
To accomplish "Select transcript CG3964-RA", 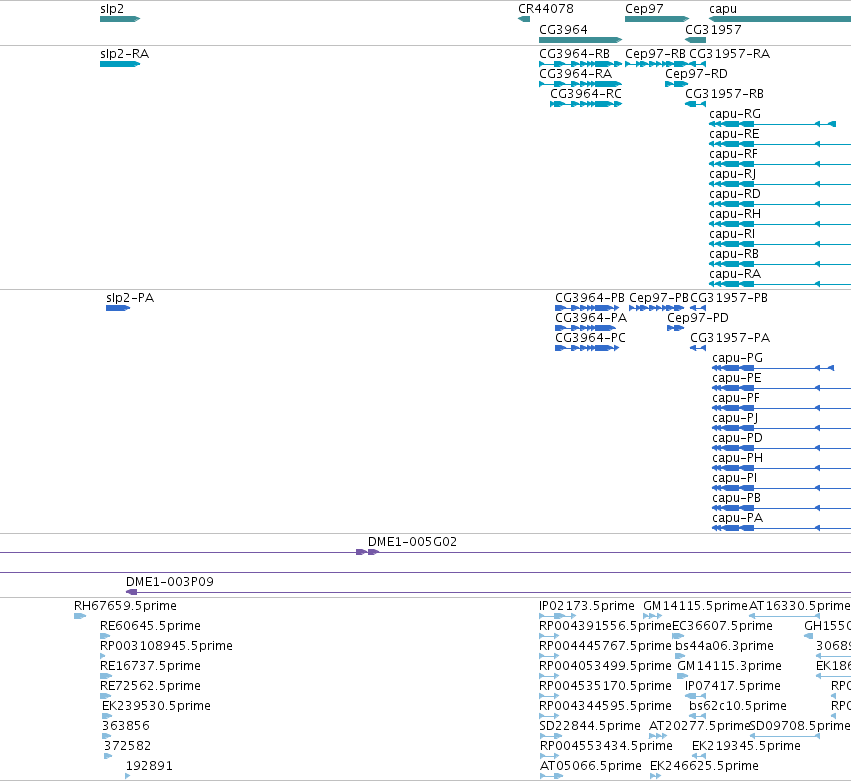I will coord(580,84).
